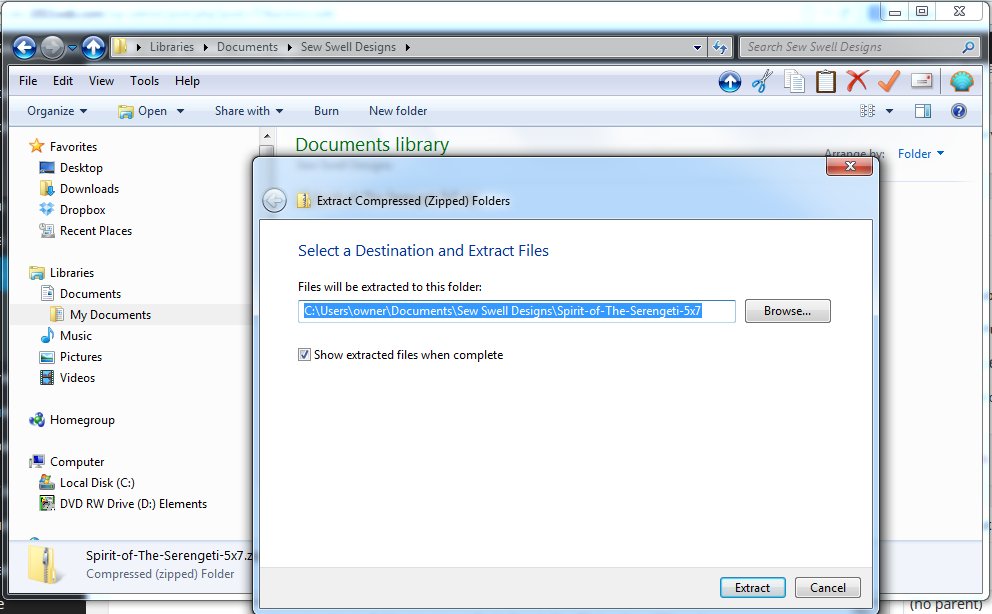
Task: Click the blue Help question mark icon
Action: point(959,111)
